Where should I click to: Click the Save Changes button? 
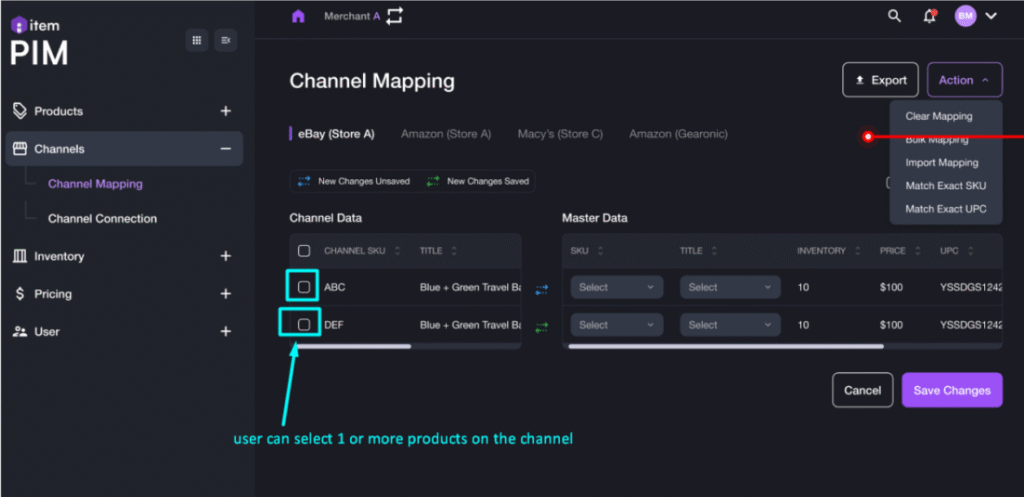coord(951,390)
